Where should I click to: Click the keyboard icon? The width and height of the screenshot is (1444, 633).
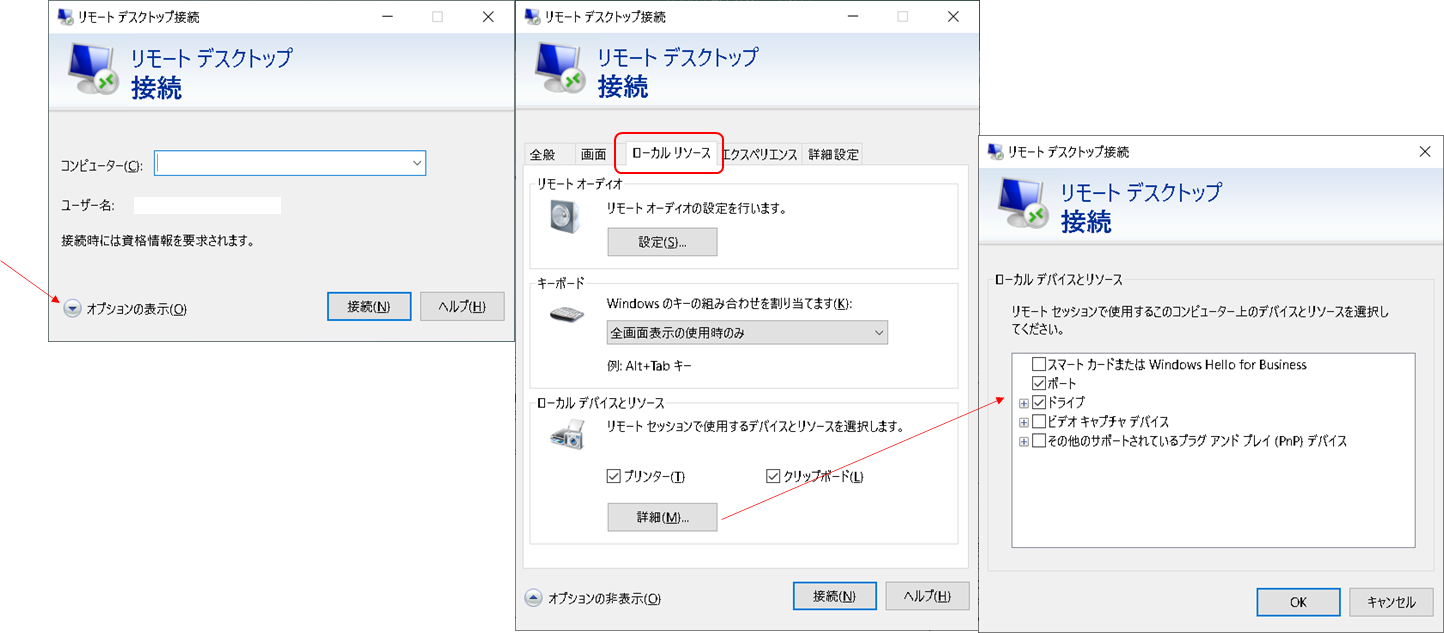pos(567,314)
